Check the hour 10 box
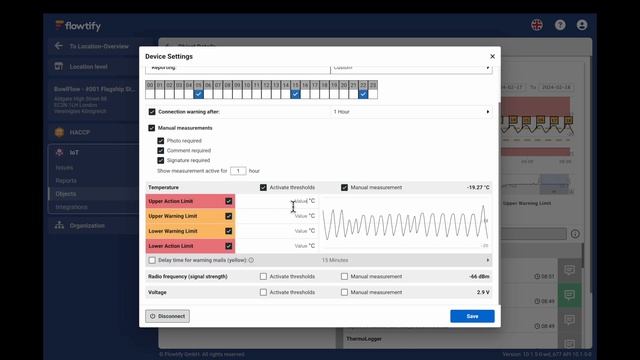Image resolution: width=640 pixels, height=360 pixels. [247, 94]
